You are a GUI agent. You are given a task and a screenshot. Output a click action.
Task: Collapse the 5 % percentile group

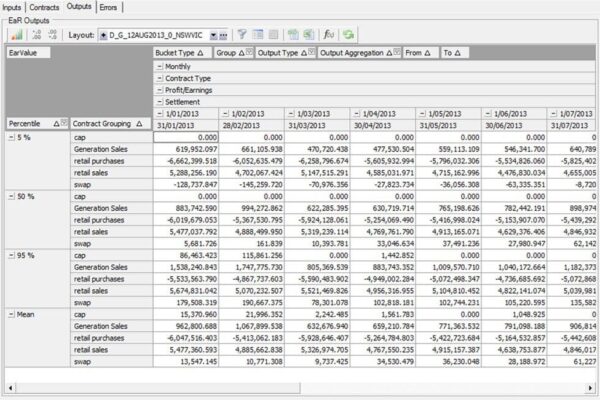click(11, 137)
